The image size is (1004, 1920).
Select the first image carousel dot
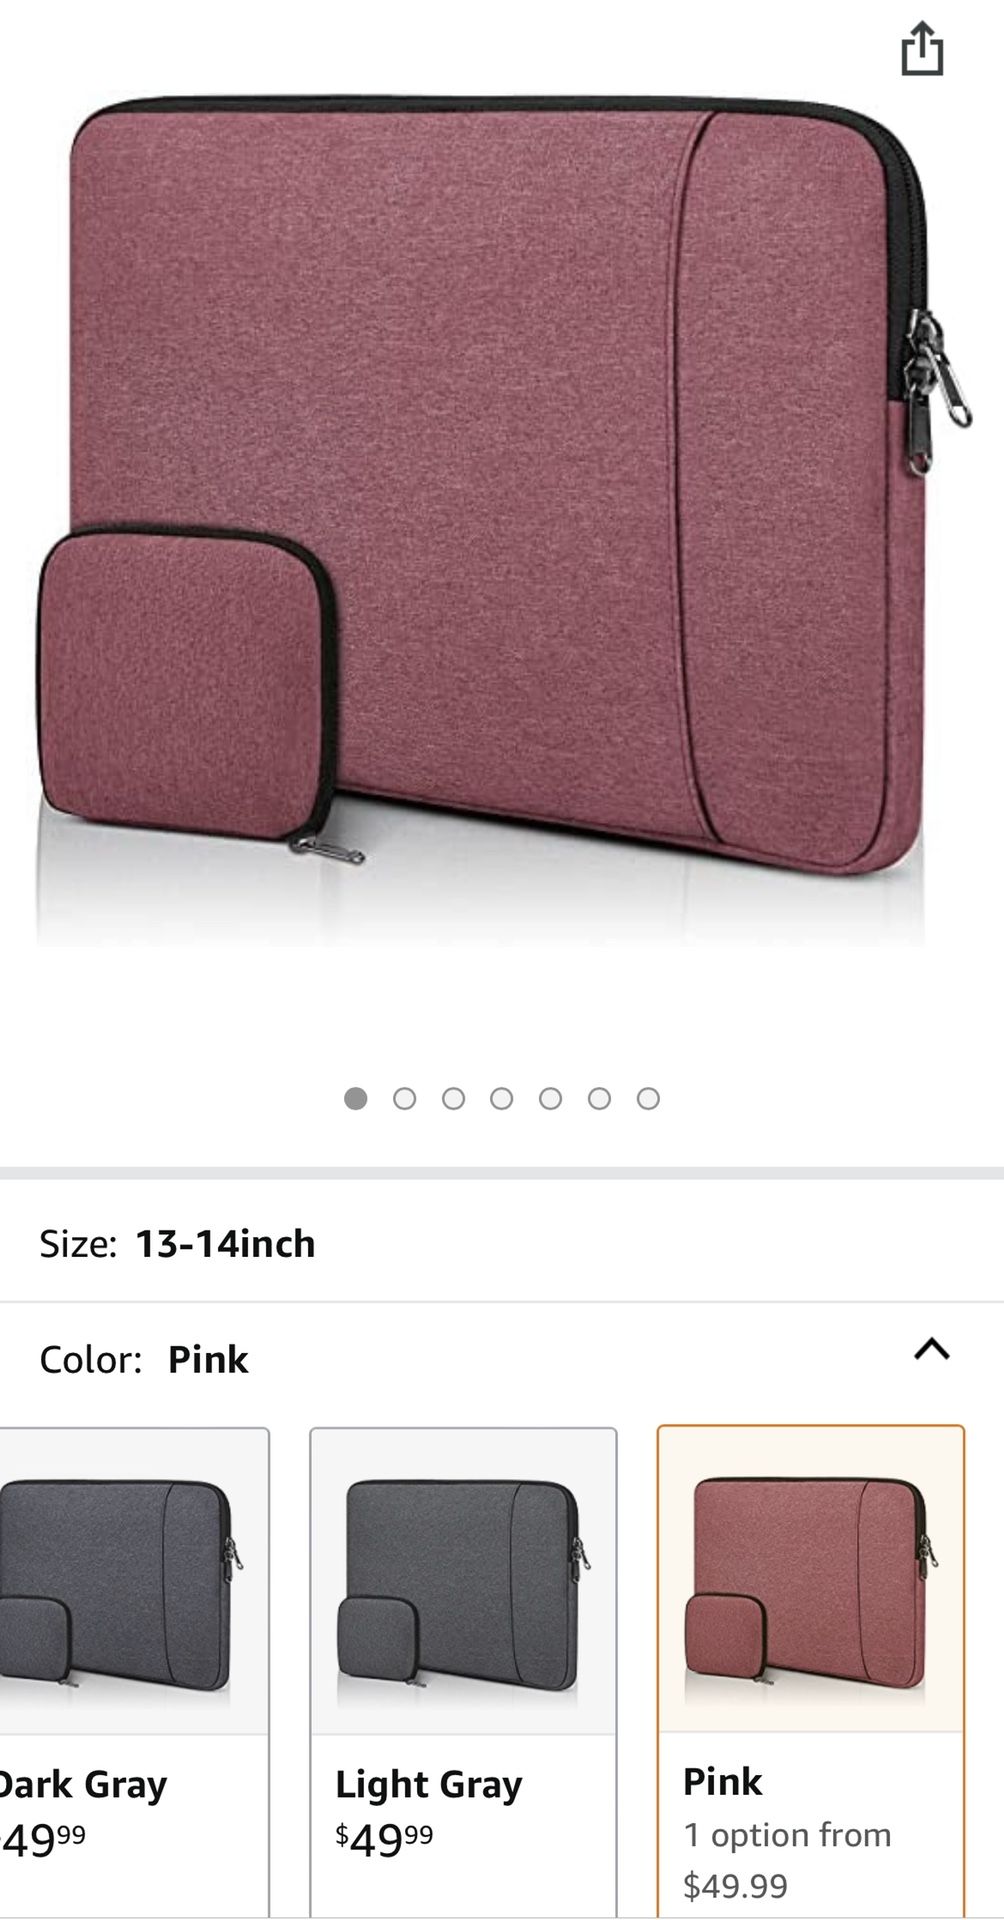355,1099
